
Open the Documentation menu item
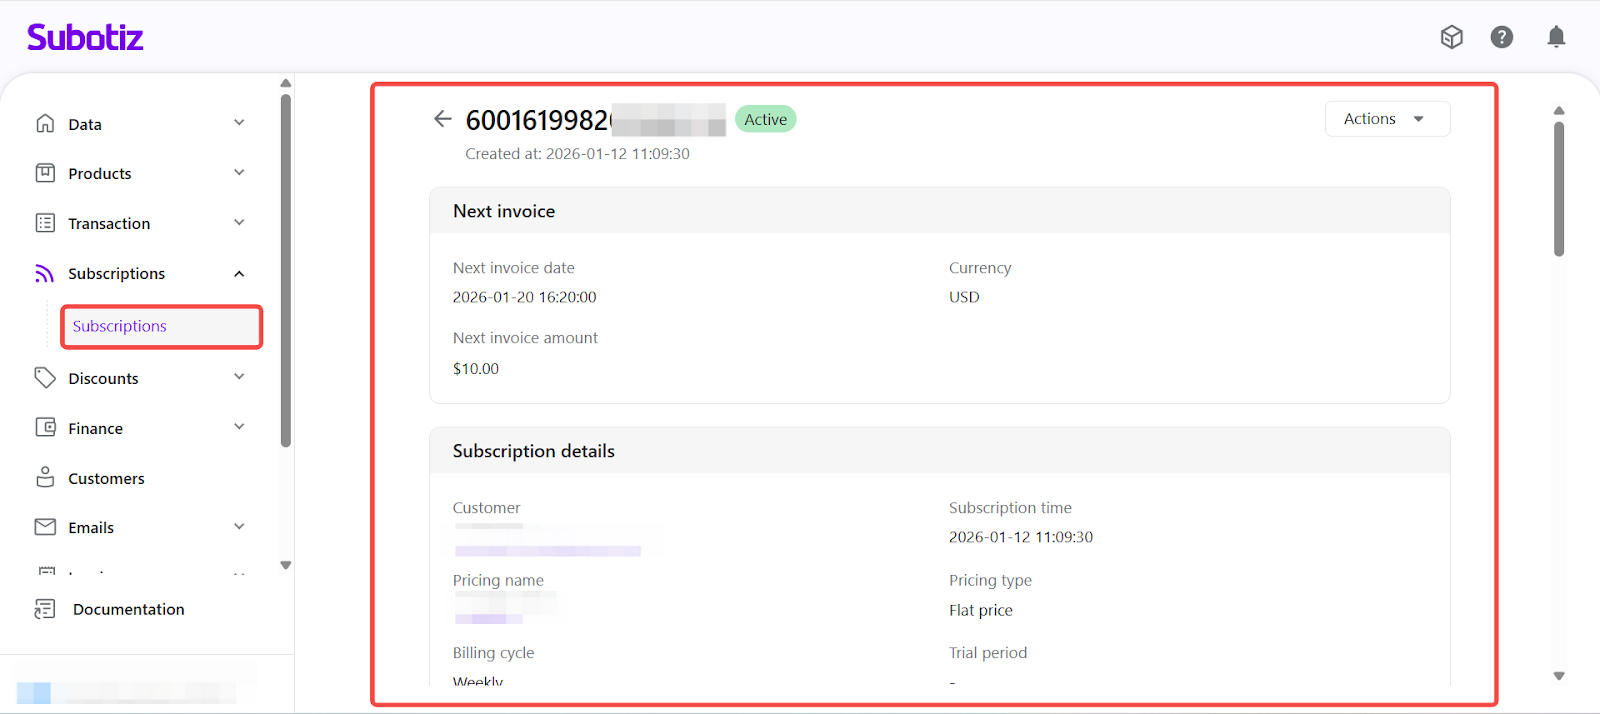(x=128, y=609)
